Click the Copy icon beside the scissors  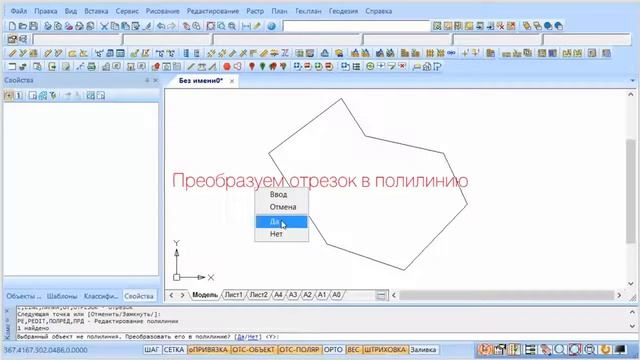[x=115, y=26]
